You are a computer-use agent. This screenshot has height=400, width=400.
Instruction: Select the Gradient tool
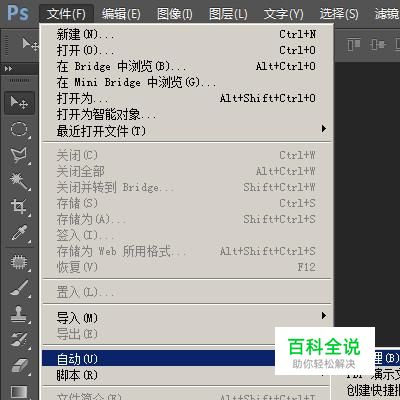click(19, 391)
